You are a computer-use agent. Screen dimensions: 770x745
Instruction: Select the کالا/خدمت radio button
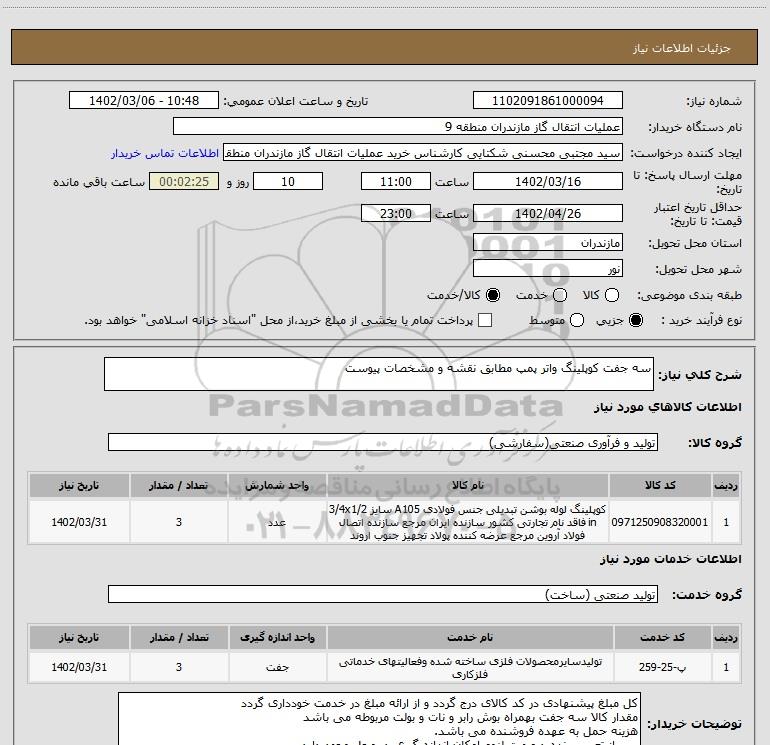493,295
